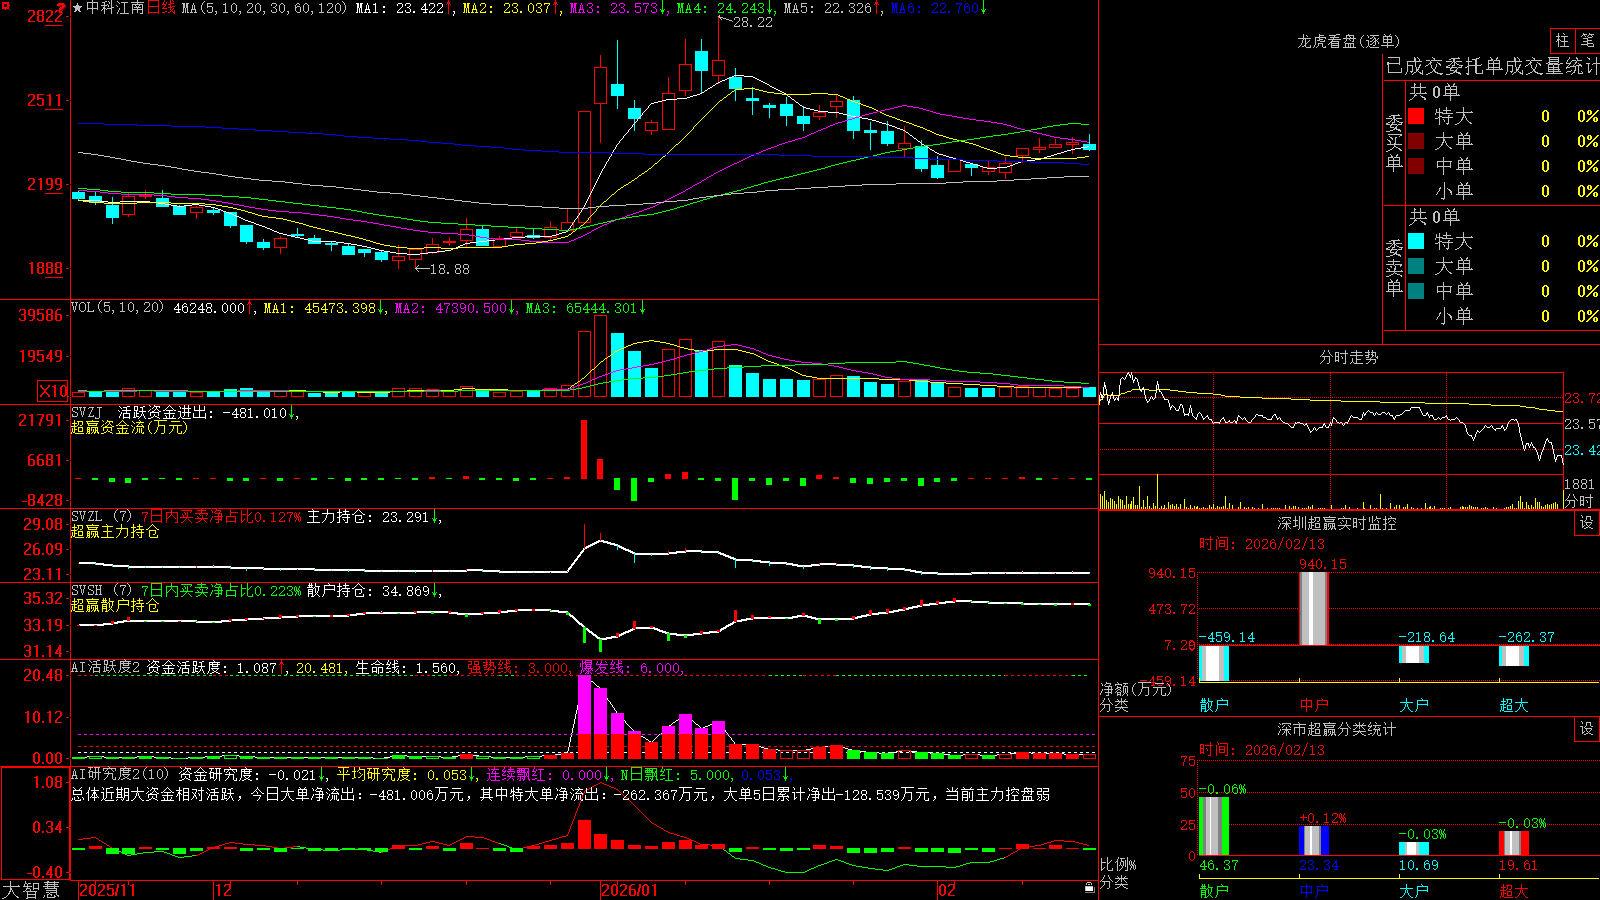1600x900 pixels.
Task: Click the MA(5,10,20,30,60,120) indicator parameters
Action: pyautogui.click(x=264, y=8)
